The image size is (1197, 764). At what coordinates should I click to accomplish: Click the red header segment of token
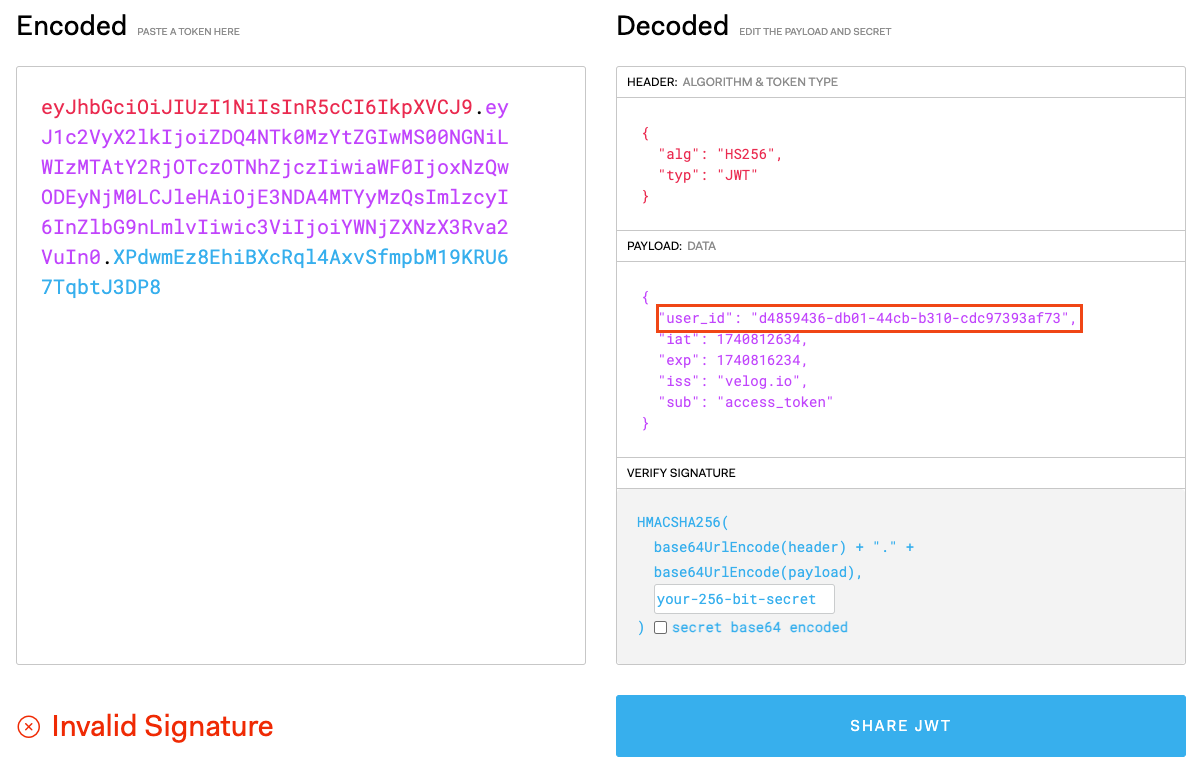tap(256, 107)
